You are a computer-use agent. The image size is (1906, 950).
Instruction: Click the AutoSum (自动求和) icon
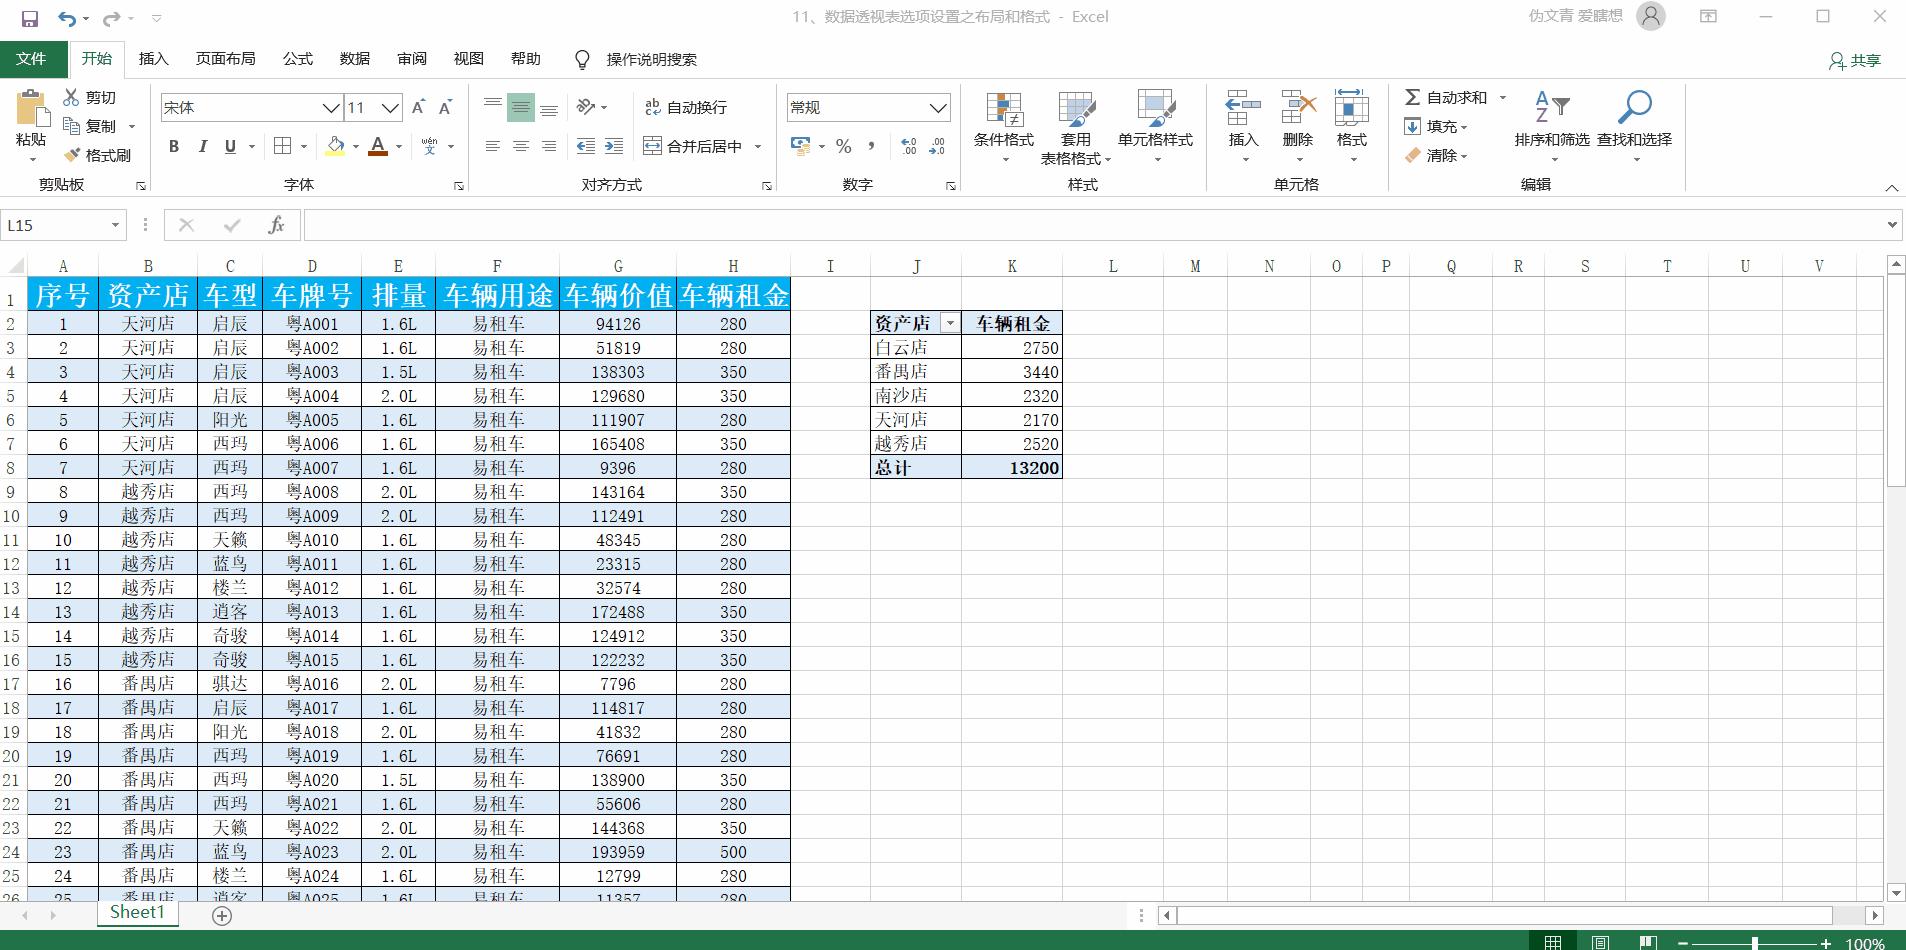[x=1412, y=97]
